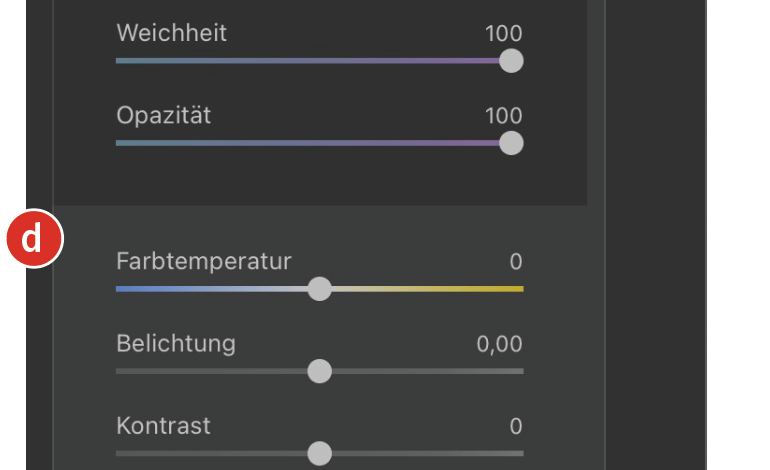The width and height of the screenshot is (770, 470).
Task: Click the Weichheit value field showing 100
Action: (x=503, y=33)
